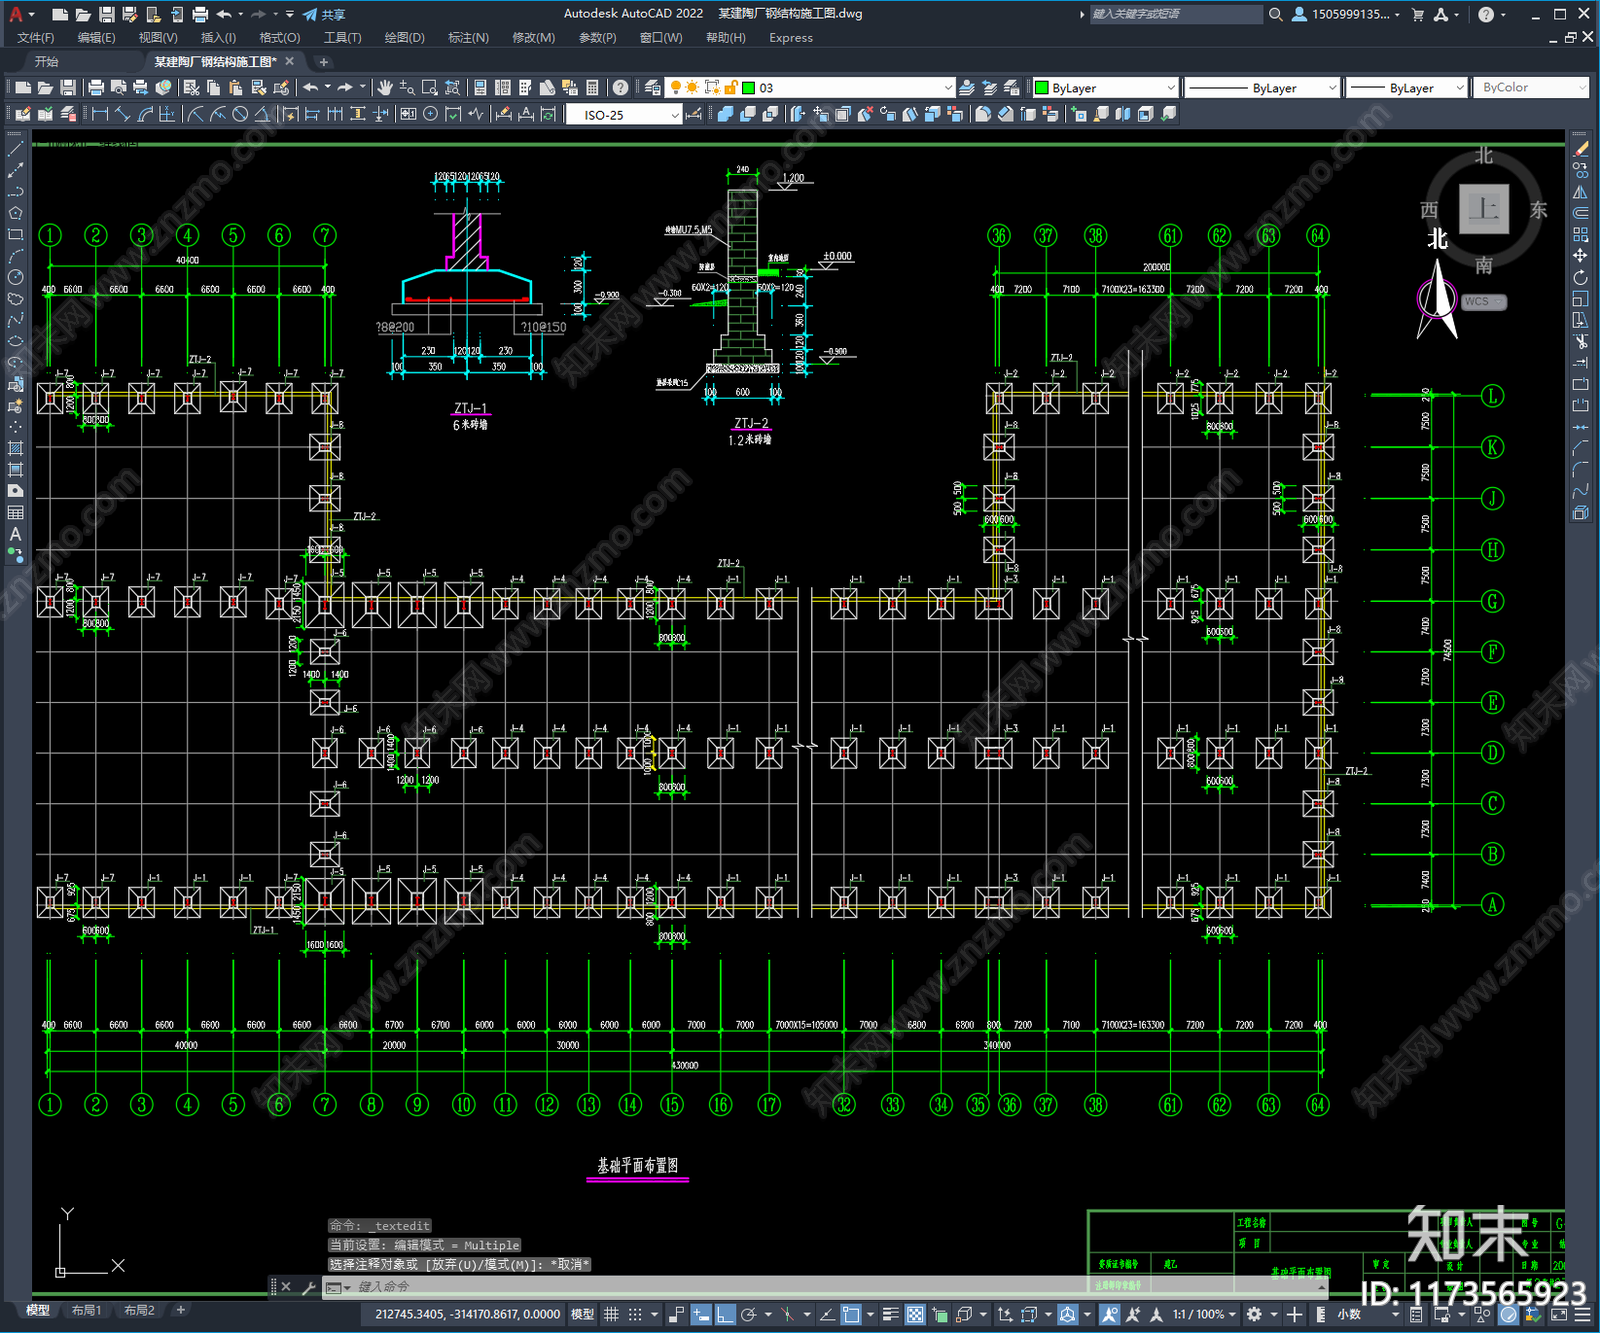Screen dimensions: 1600x1333
Task: Select the Diameter dimension tool
Action: [x=240, y=114]
